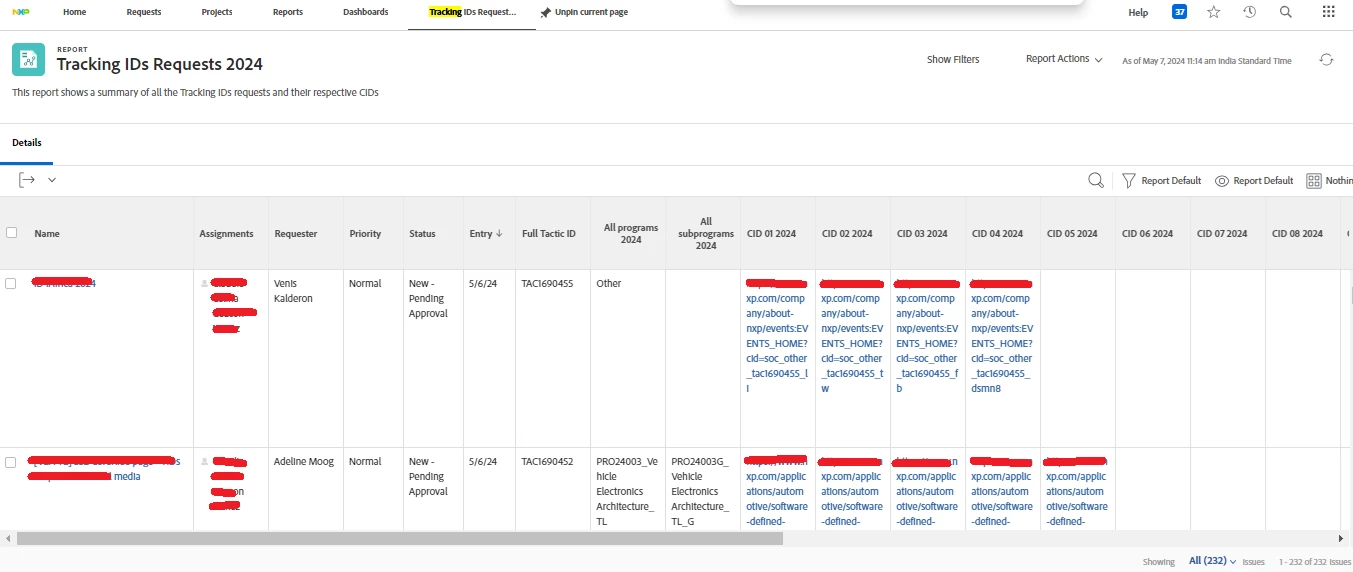Go to the Home menu

(74, 12)
